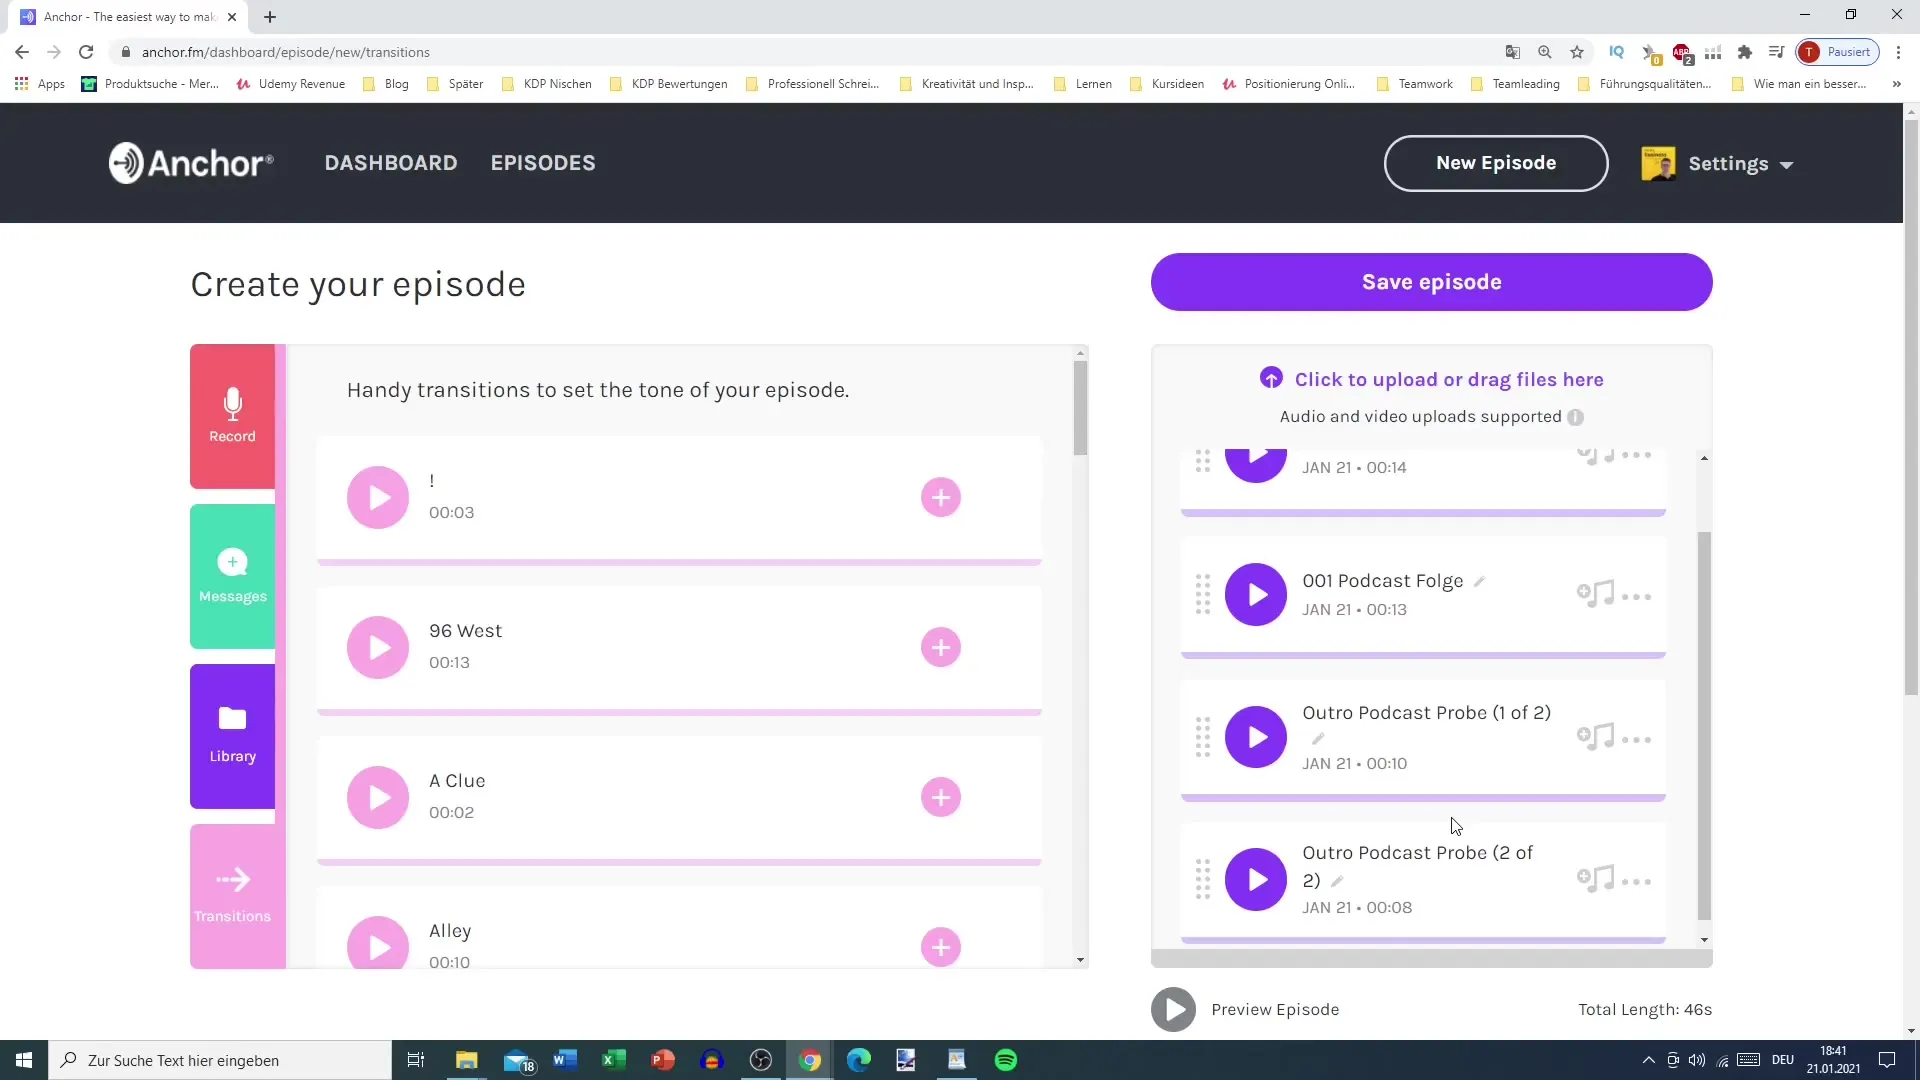
Task: Click the Save episode button
Action: pos(1432,282)
